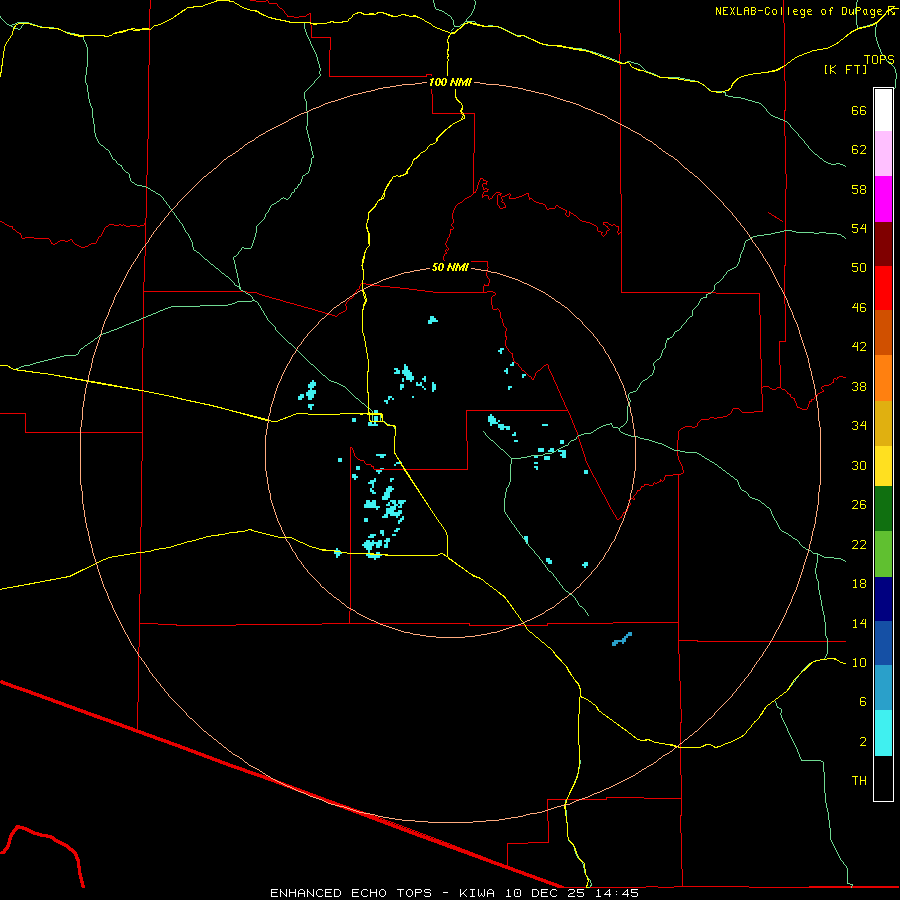Click the KIWA radar site square marker
The image size is (900, 900).
[x=375, y=418]
